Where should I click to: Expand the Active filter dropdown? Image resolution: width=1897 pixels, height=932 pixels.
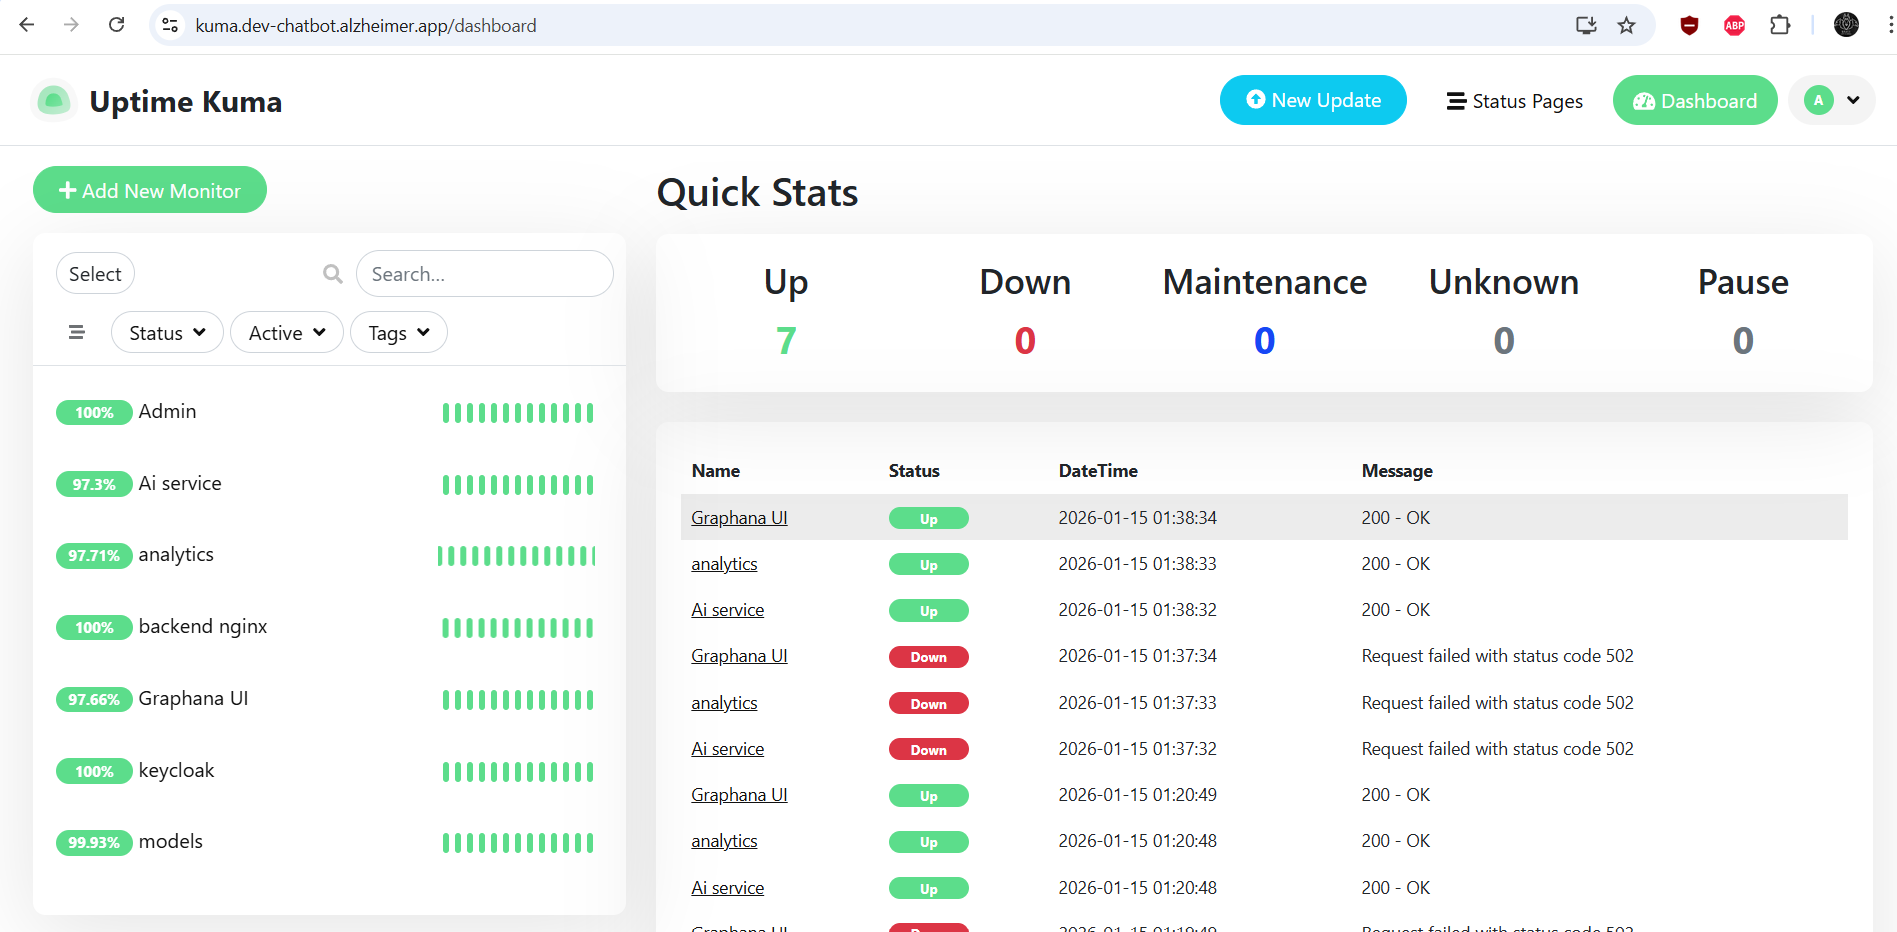[x=287, y=333]
